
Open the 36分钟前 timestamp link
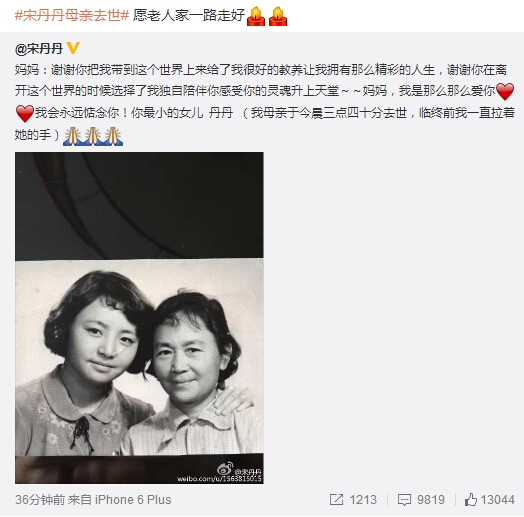40,500
